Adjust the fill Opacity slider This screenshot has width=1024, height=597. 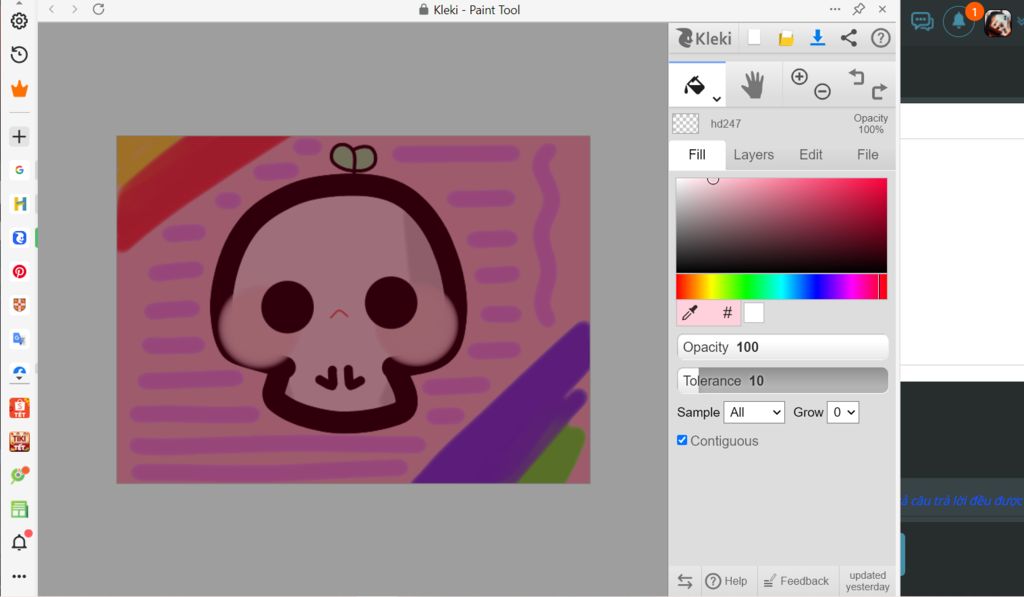click(782, 347)
